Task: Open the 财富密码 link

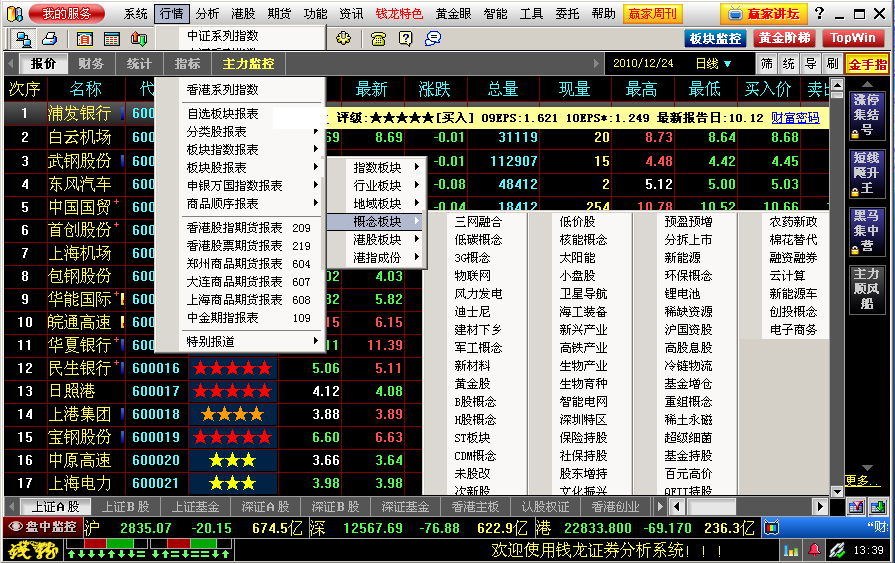Action: [795, 118]
